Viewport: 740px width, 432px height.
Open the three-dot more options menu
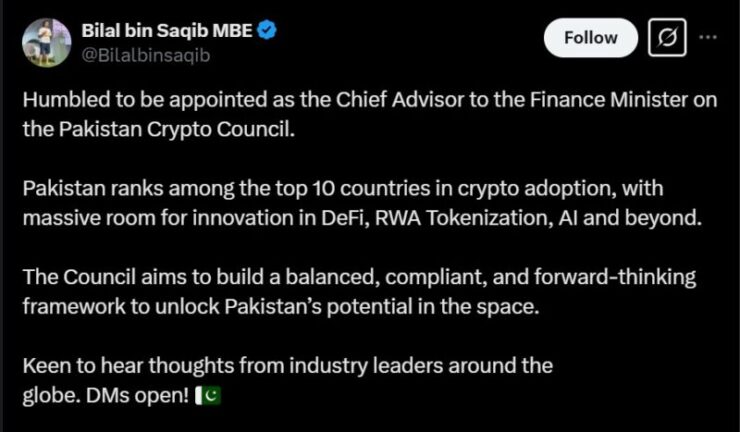(708, 37)
